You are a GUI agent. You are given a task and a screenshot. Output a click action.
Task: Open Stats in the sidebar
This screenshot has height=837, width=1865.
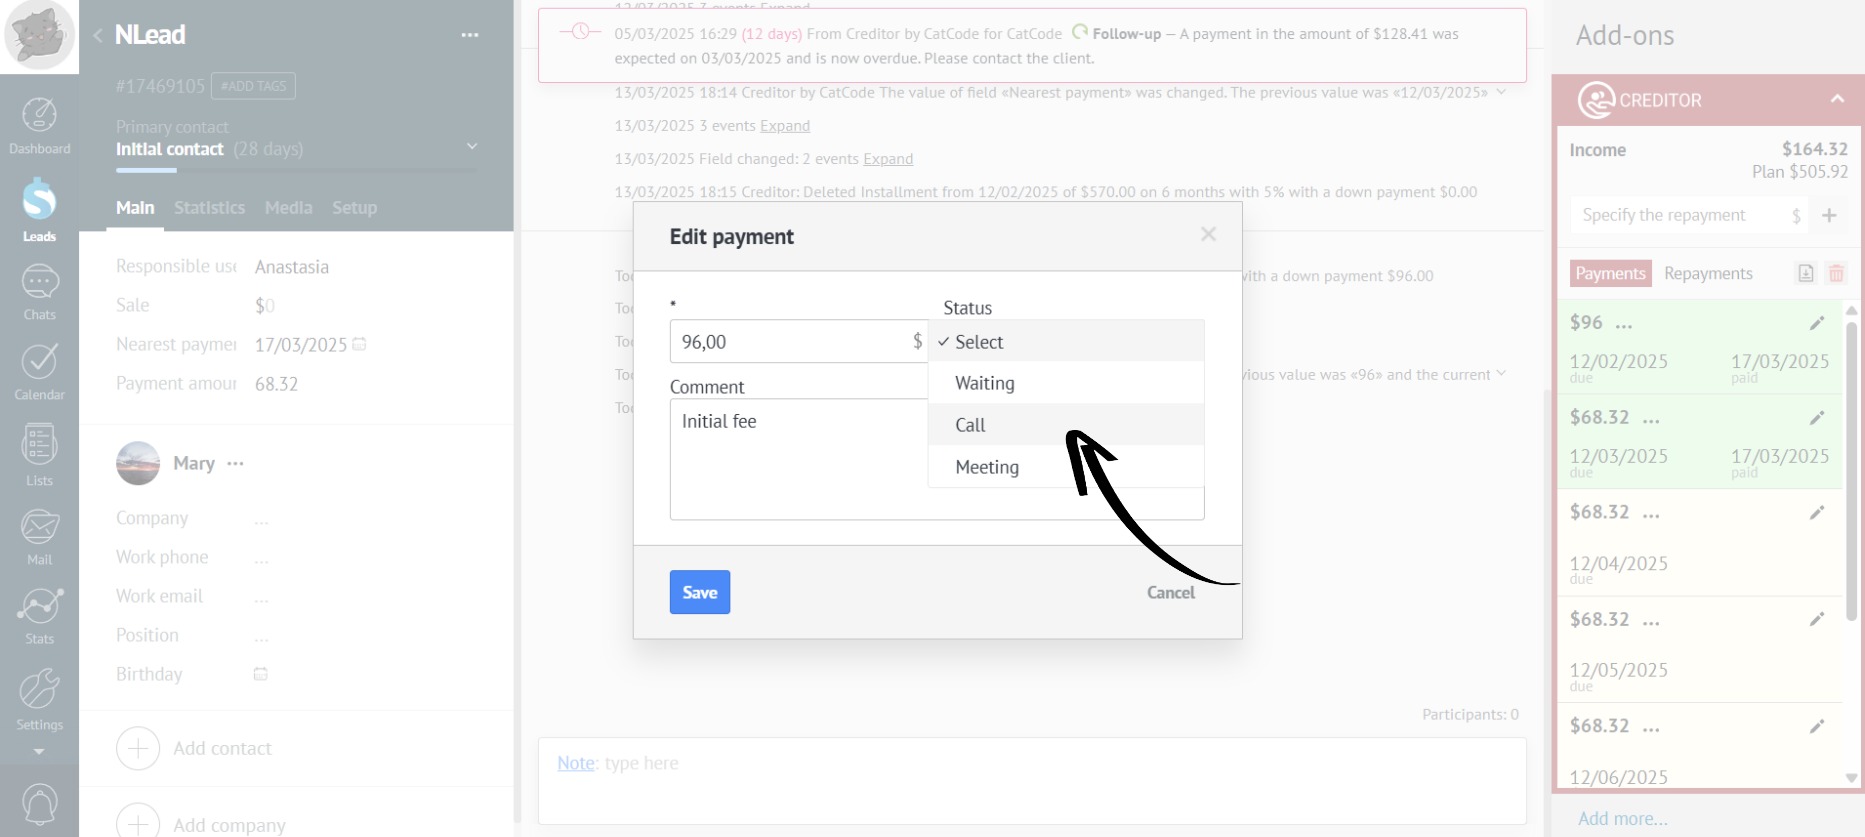coord(39,616)
